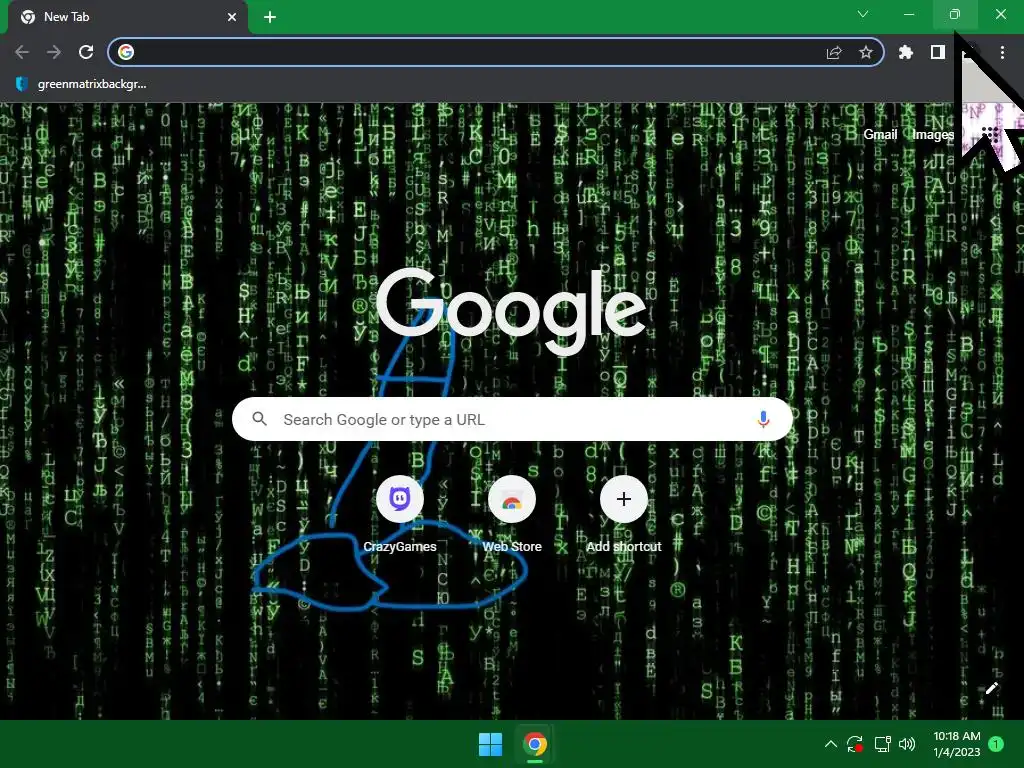Viewport: 1024px width, 768px height.
Task: Open Chrome's three-dot menu
Action: click(1002, 52)
